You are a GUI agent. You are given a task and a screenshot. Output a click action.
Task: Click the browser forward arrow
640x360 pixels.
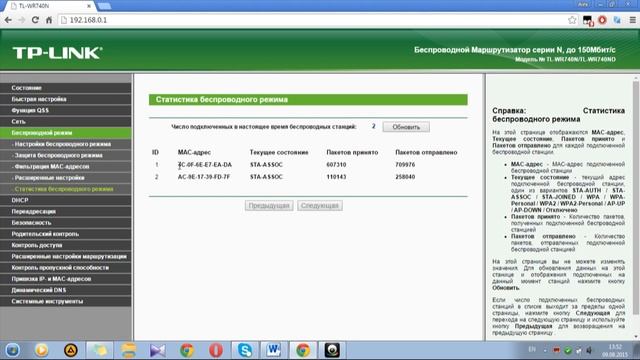click(x=22, y=20)
